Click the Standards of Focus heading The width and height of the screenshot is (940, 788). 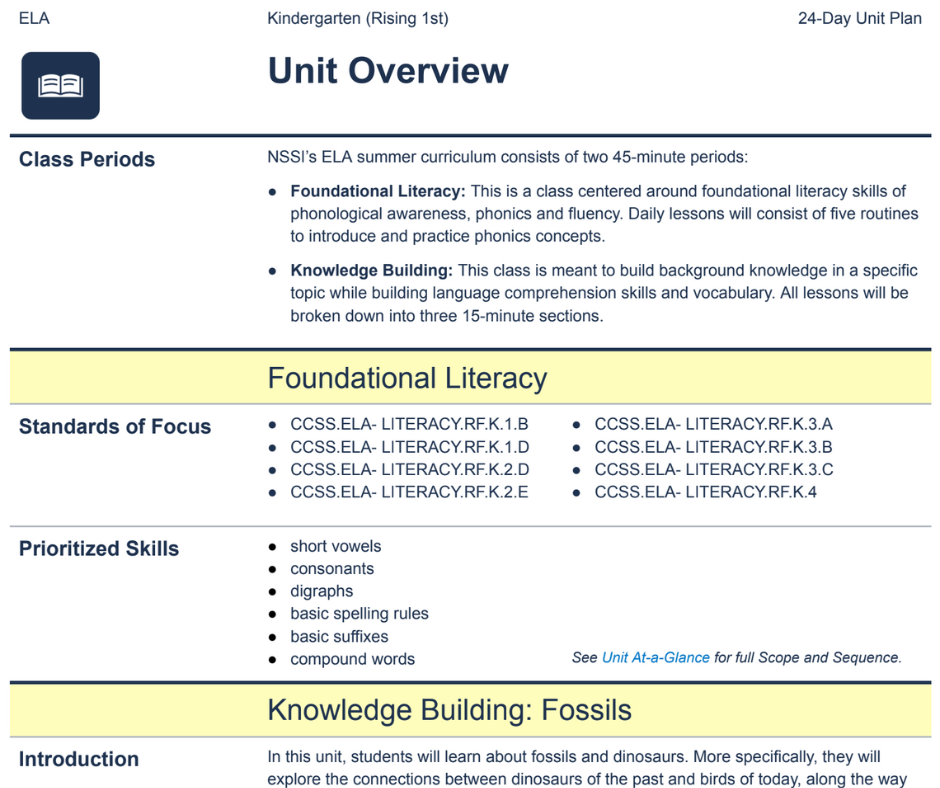tap(100, 426)
